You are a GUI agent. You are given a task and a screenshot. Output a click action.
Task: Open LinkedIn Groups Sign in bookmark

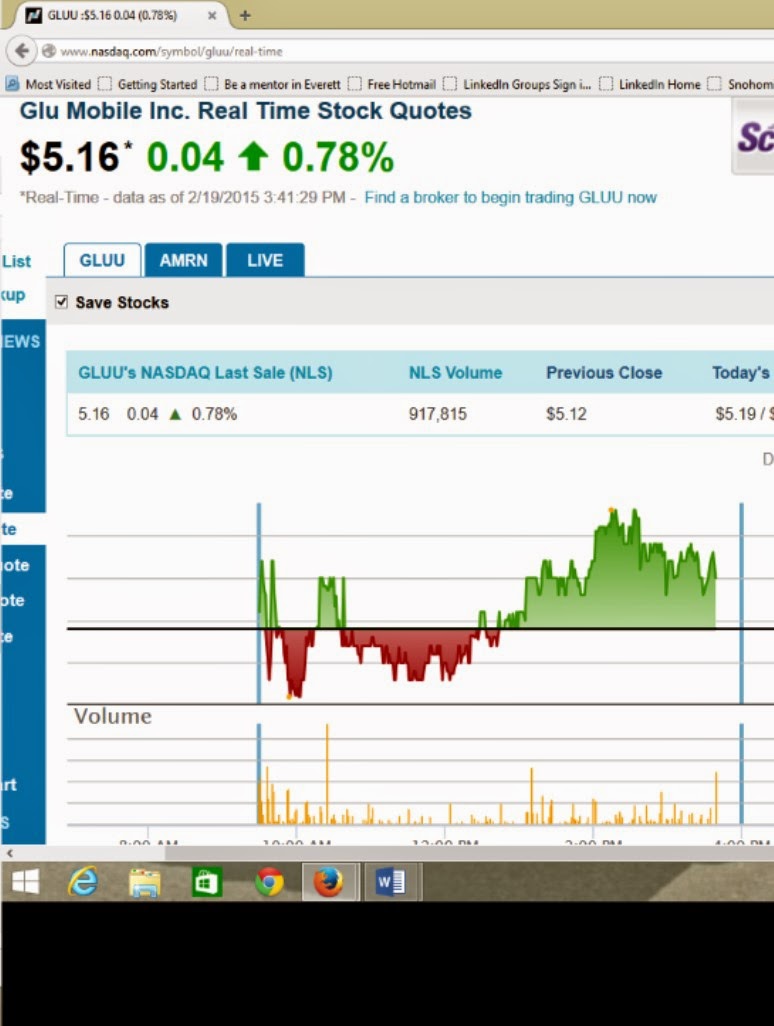(518, 84)
